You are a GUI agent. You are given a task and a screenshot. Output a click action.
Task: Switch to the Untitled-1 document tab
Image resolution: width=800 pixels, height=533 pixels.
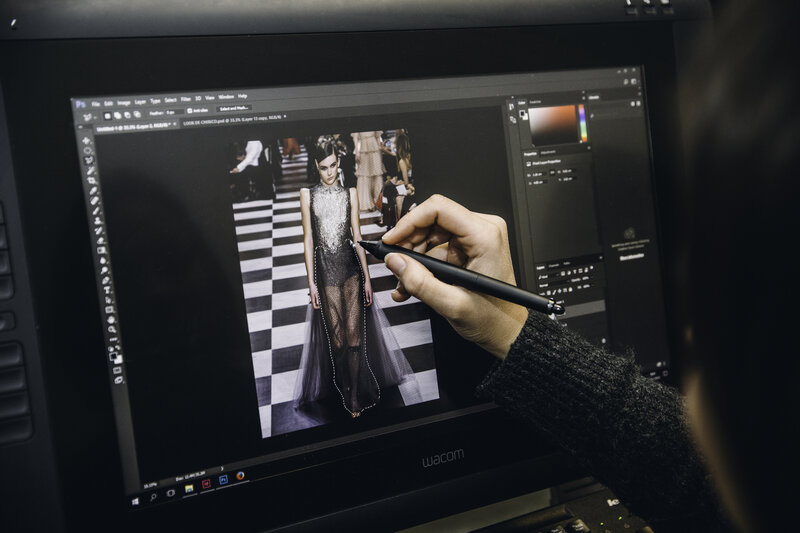tap(133, 127)
